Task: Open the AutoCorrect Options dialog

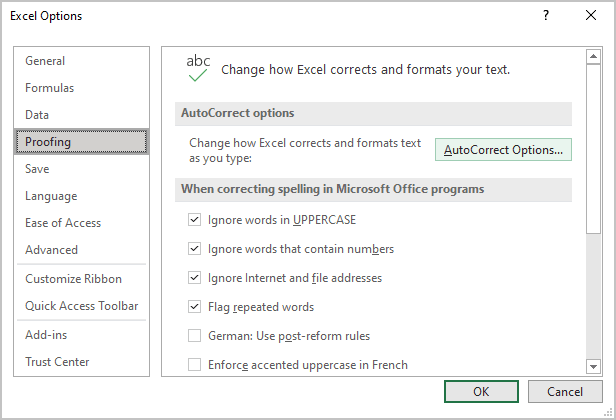Action: coord(503,150)
